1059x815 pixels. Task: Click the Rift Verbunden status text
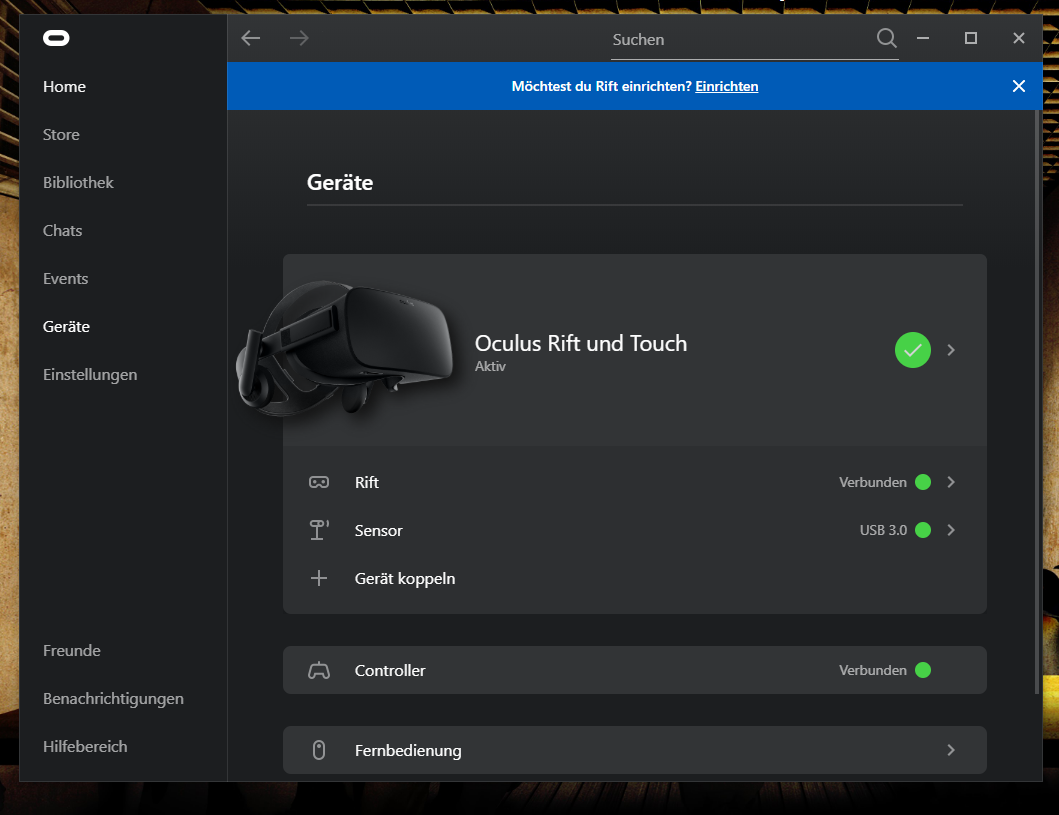click(x=873, y=482)
